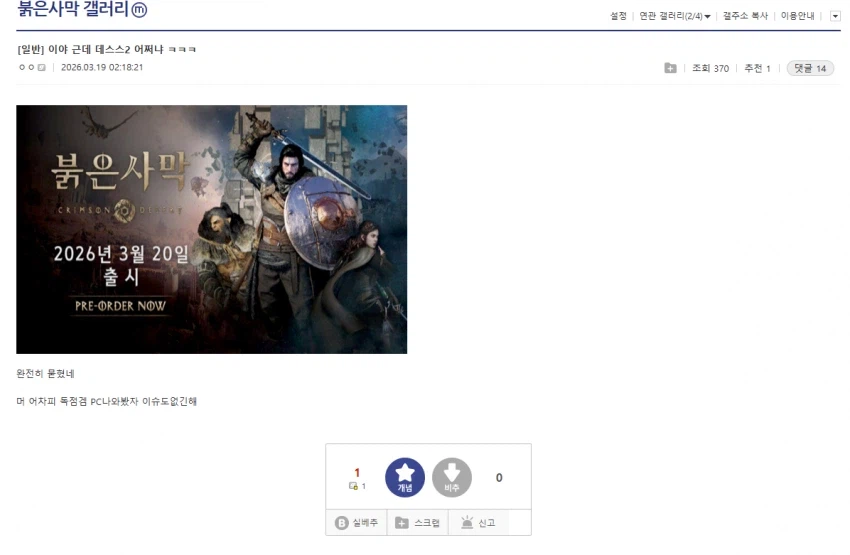
Task: Click the downvote count 0
Action: click(x=499, y=477)
